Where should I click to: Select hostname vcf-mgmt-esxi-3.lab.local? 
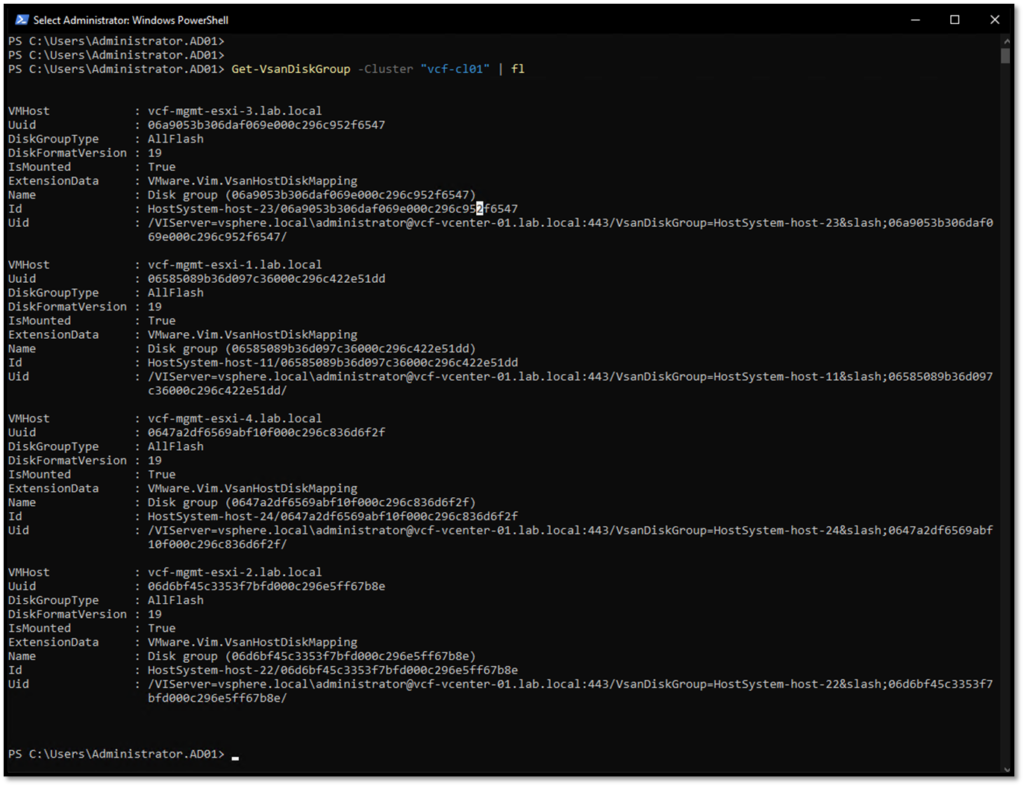click(235, 110)
